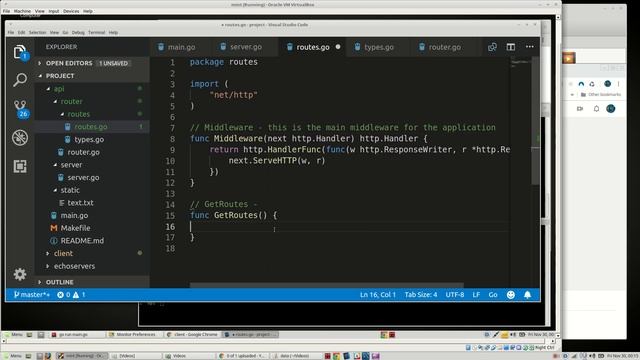Viewport: 640px width, 360px height.
Task: Open routes.go in the file tree
Action: [91, 127]
